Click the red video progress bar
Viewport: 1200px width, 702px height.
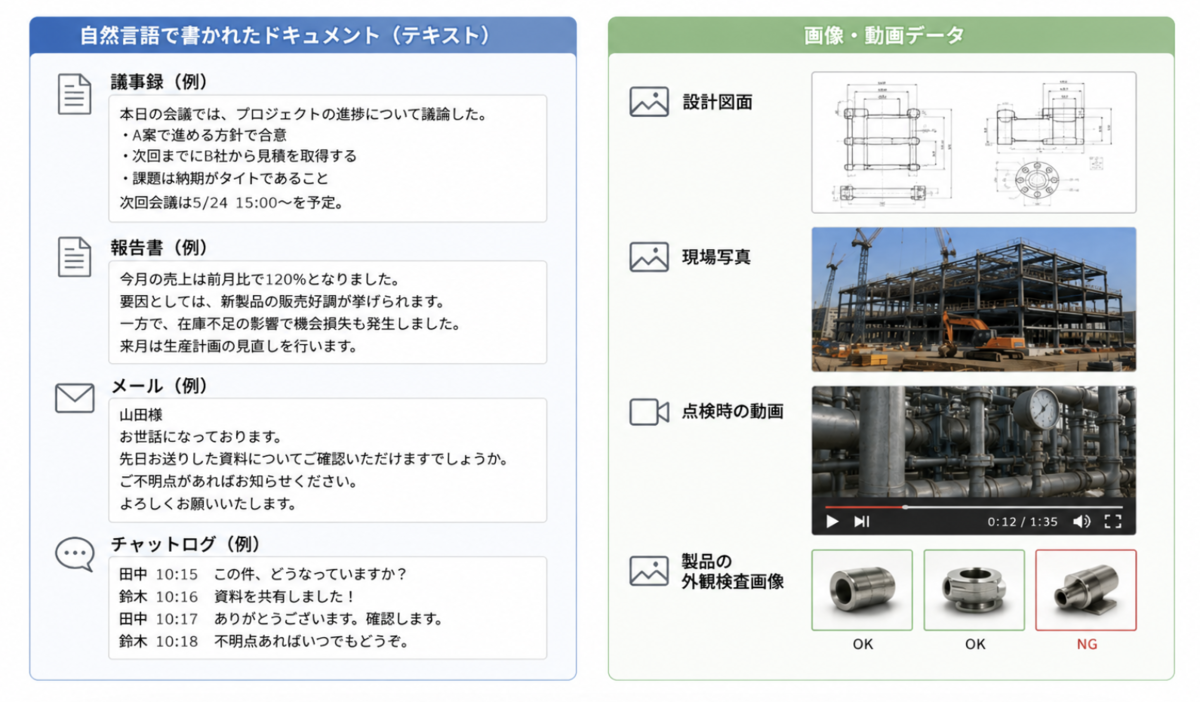click(x=865, y=507)
